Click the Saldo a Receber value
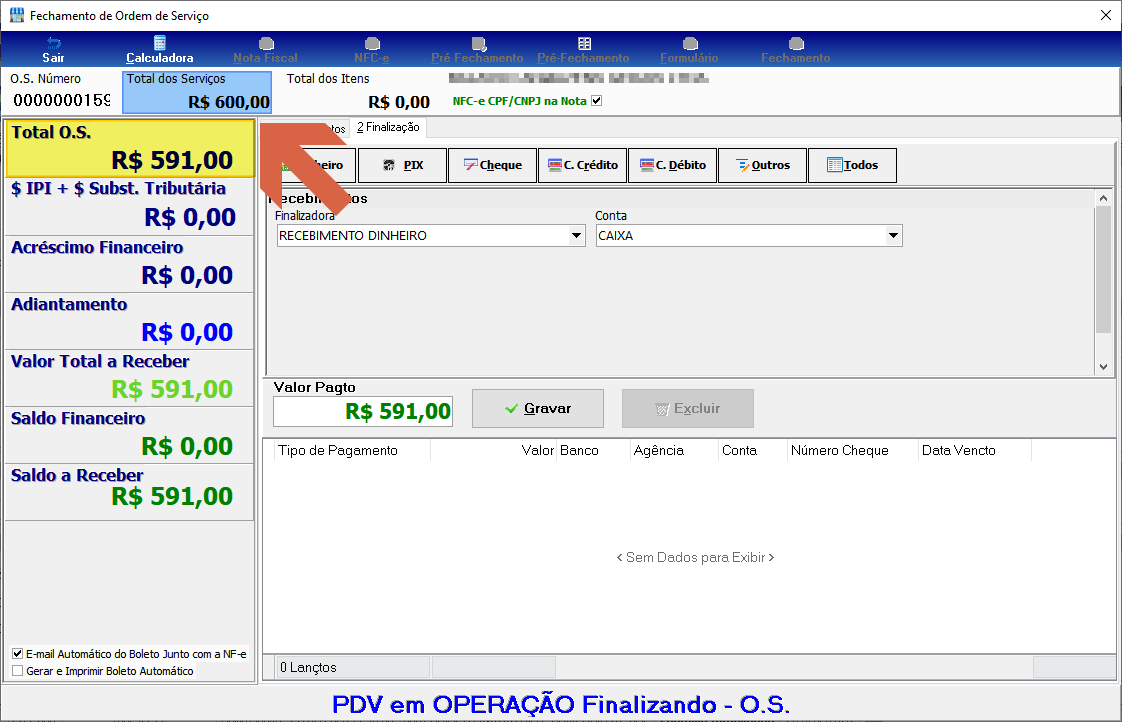This screenshot has width=1122, height=722. [172, 496]
